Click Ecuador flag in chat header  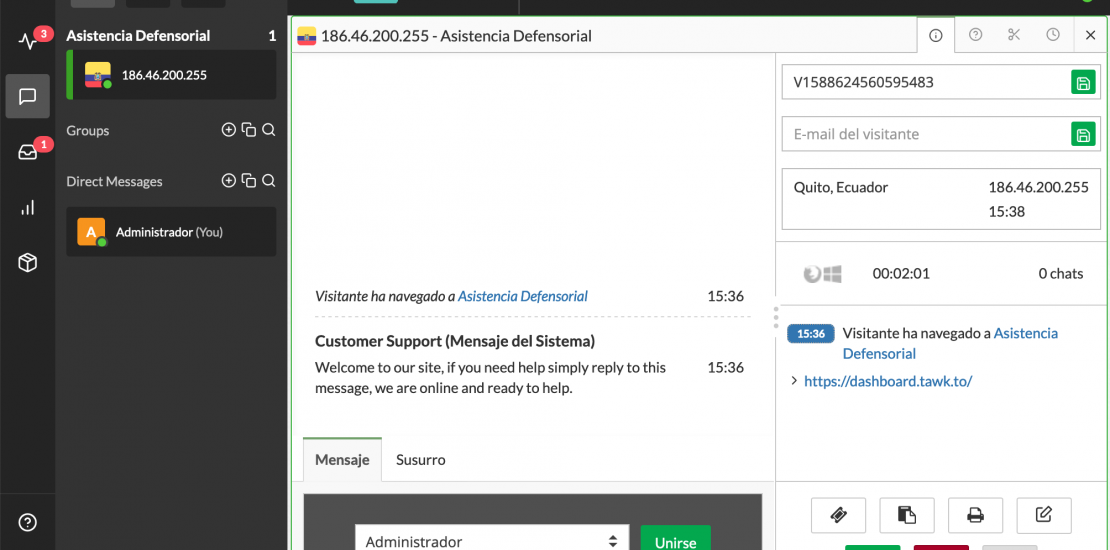pos(307,35)
